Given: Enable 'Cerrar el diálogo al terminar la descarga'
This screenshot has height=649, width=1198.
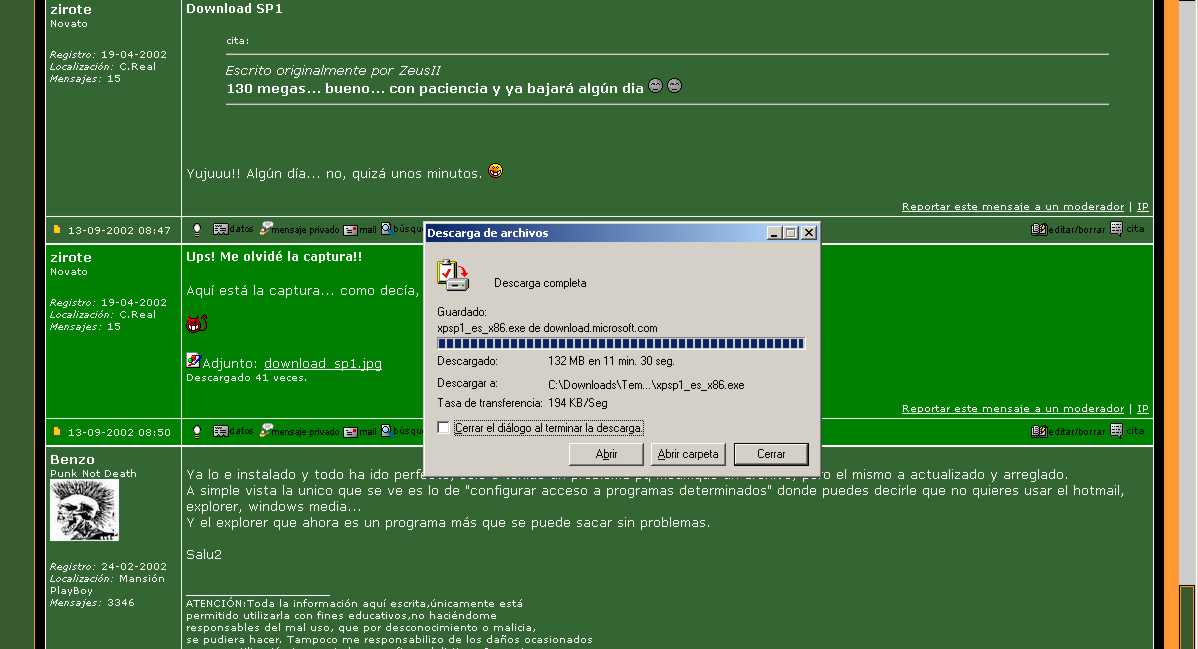Looking at the screenshot, I should point(443,427).
